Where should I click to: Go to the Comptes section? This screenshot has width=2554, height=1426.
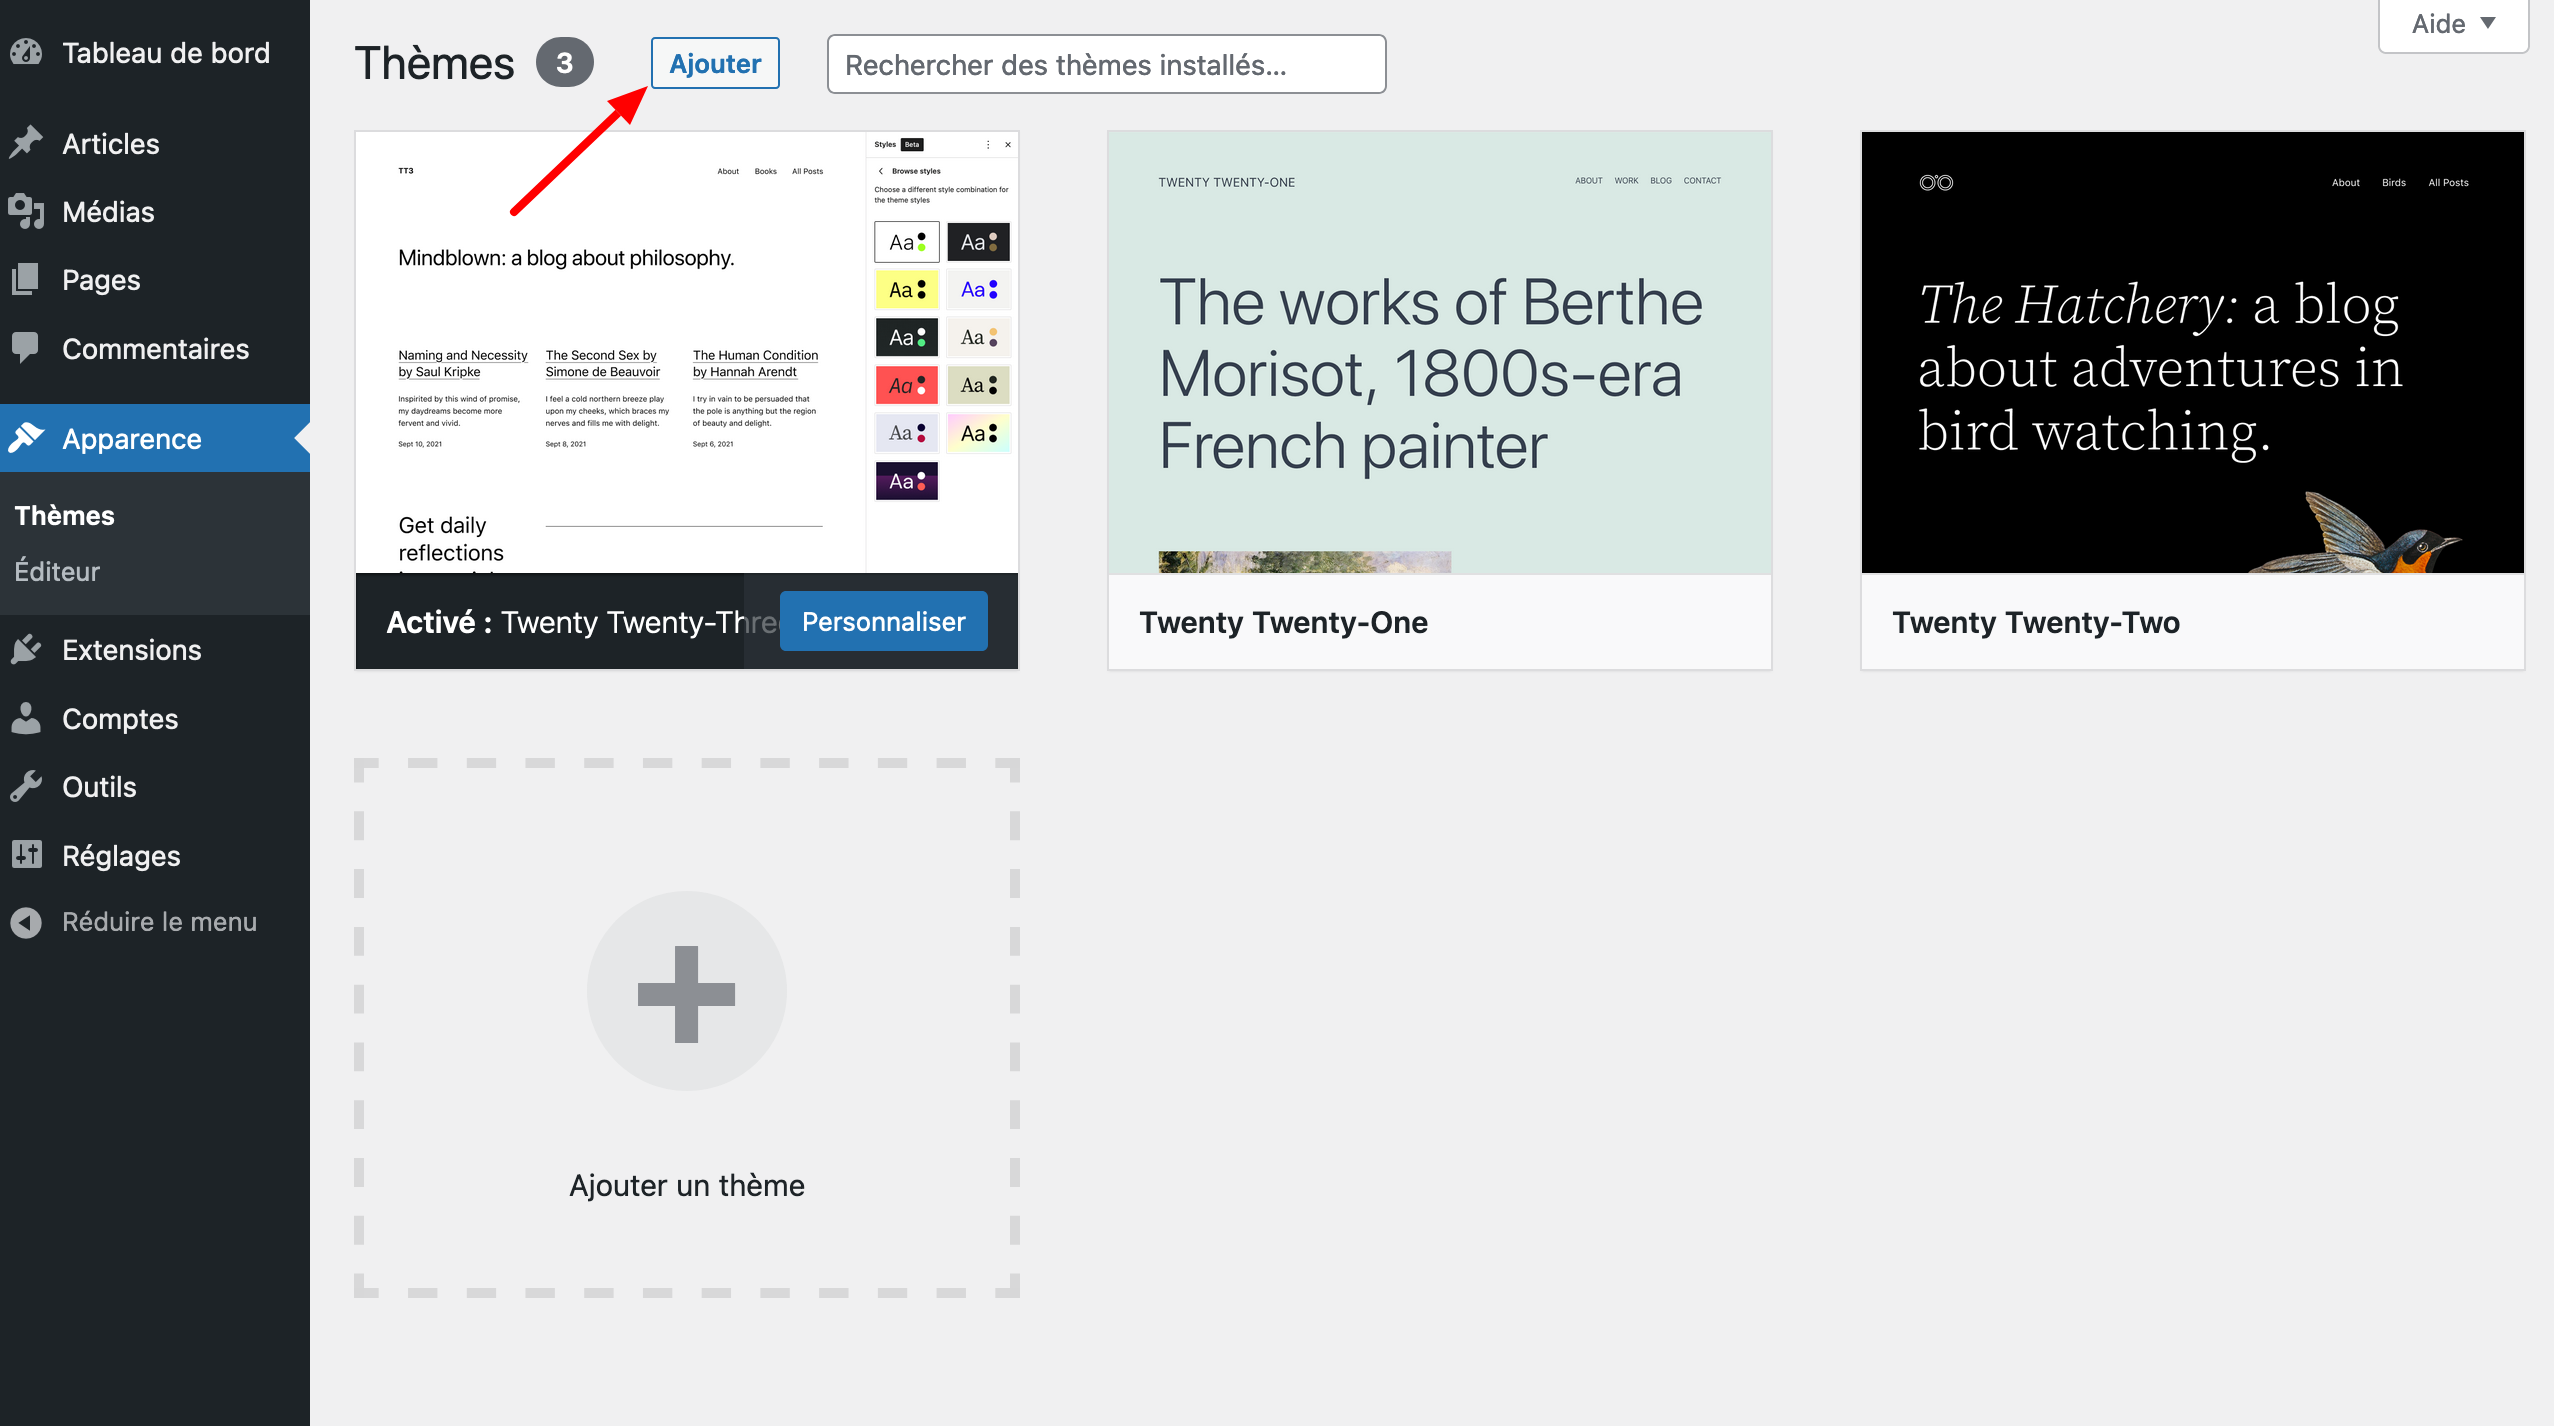(x=155, y=718)
